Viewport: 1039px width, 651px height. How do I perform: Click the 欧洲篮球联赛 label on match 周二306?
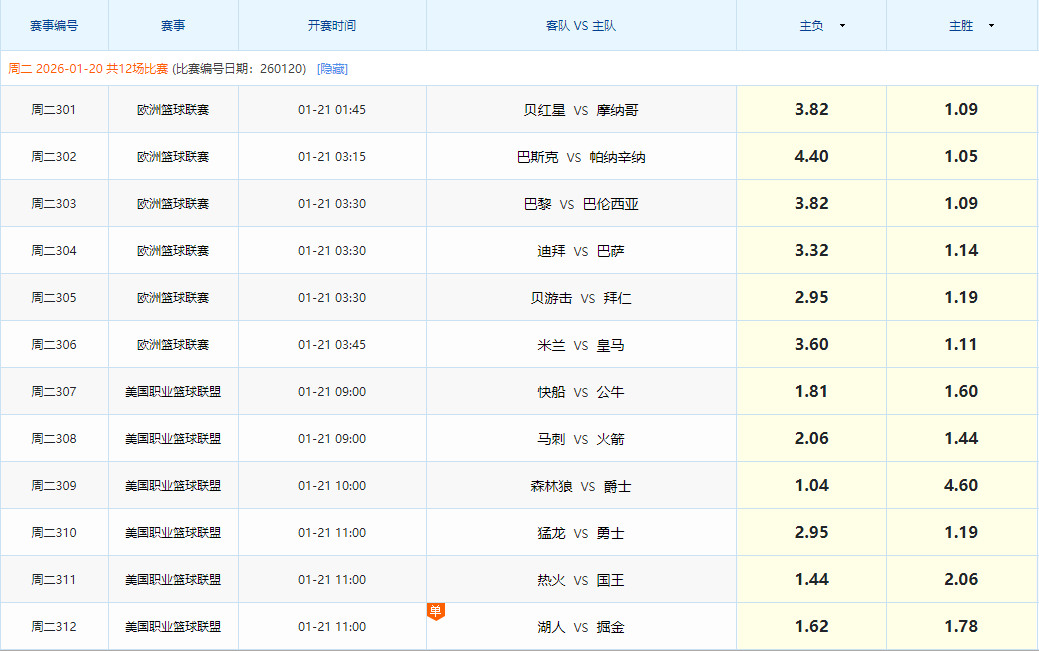[173, 344]
